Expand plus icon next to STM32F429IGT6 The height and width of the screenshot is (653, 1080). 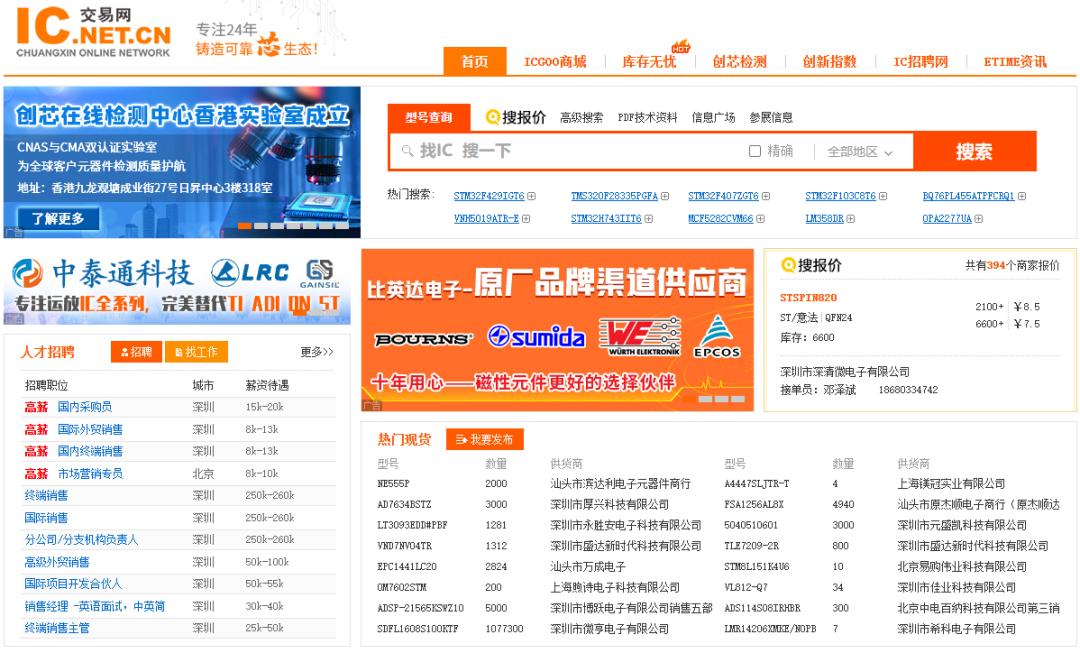click(x=531, y=196)
